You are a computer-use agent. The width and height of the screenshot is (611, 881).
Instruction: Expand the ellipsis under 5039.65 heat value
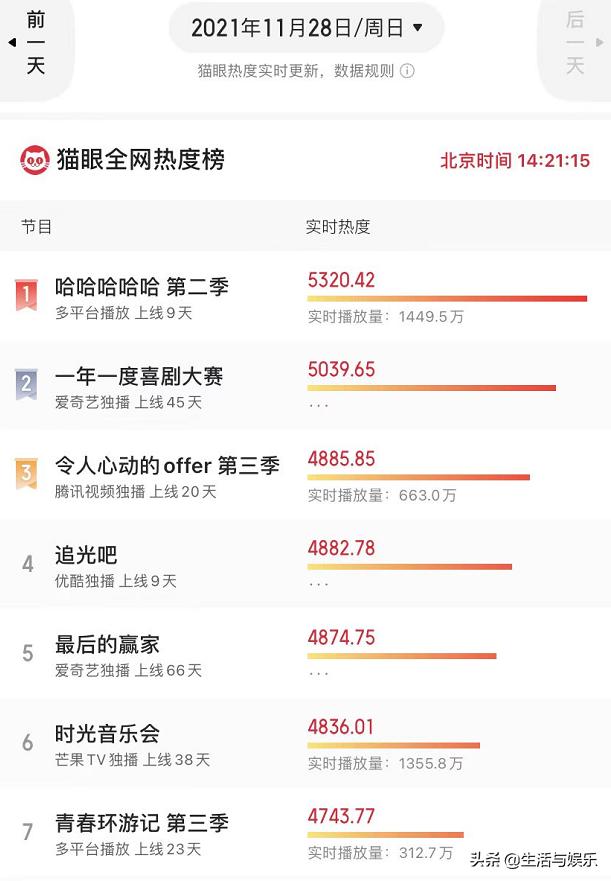[318, 405]
